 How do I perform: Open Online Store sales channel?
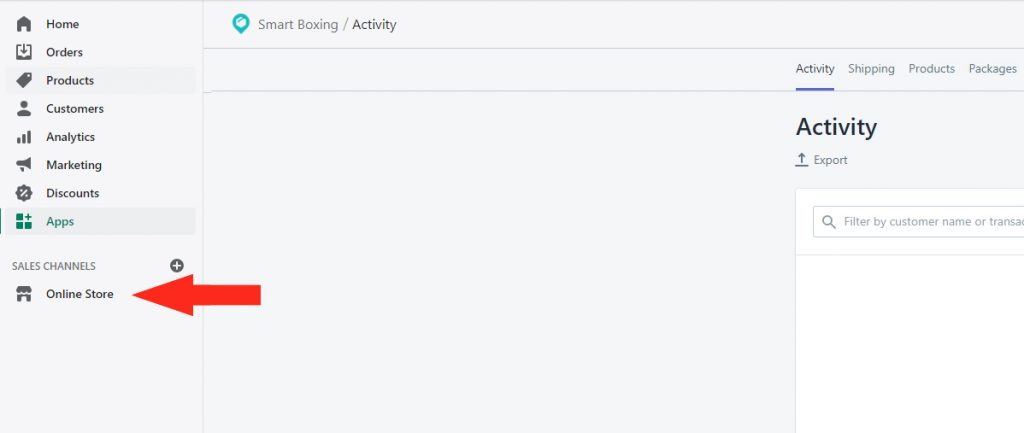coord(80,294)
